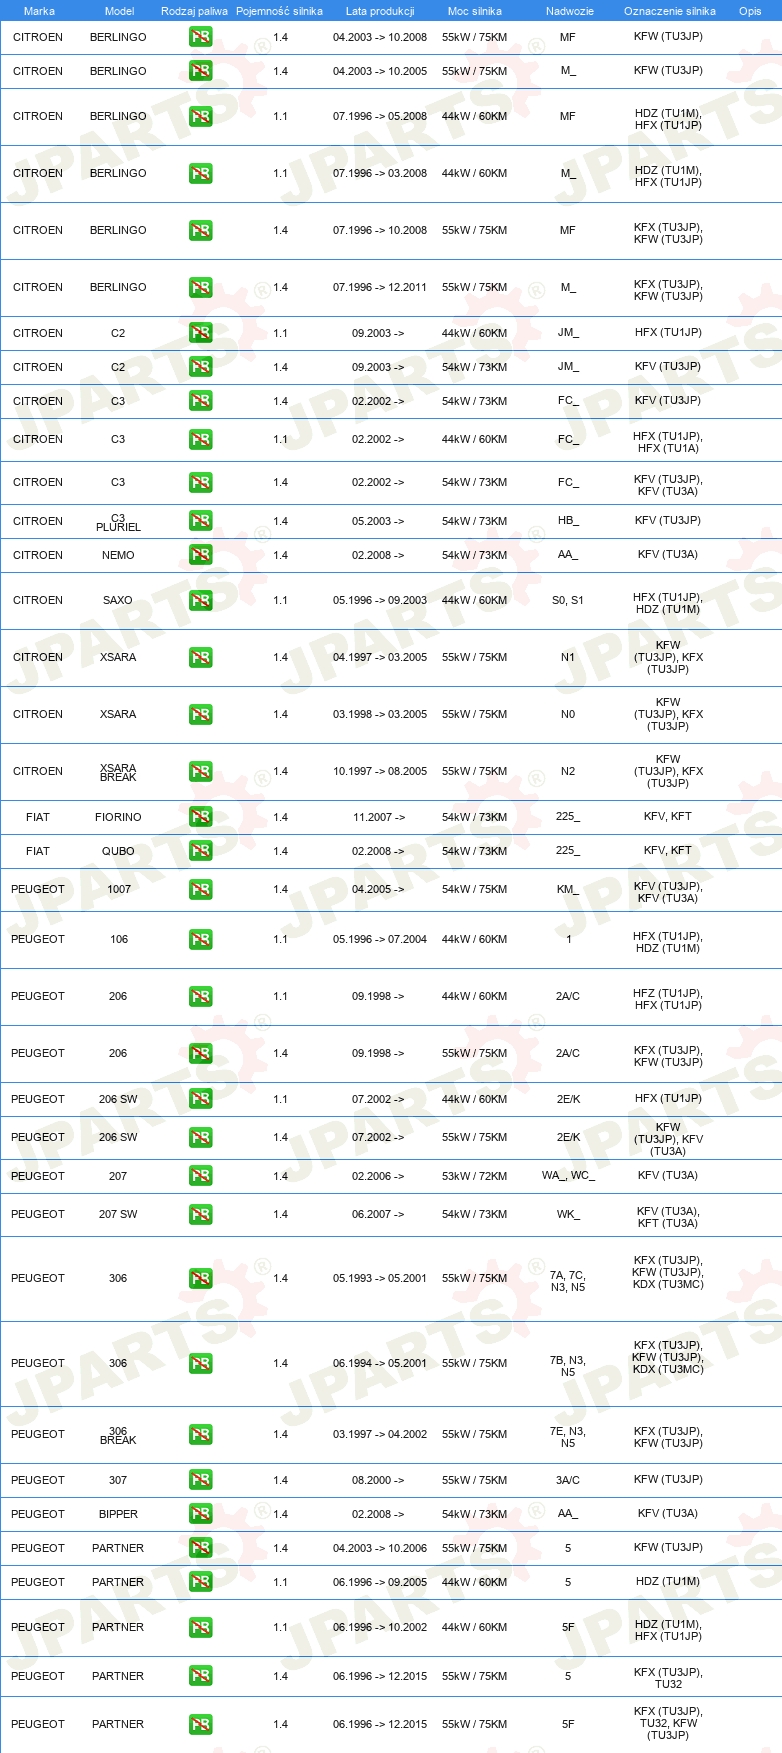
Task: Click the Lata produkcji column header
Action: pyautogui.click(x=380, y=11)
